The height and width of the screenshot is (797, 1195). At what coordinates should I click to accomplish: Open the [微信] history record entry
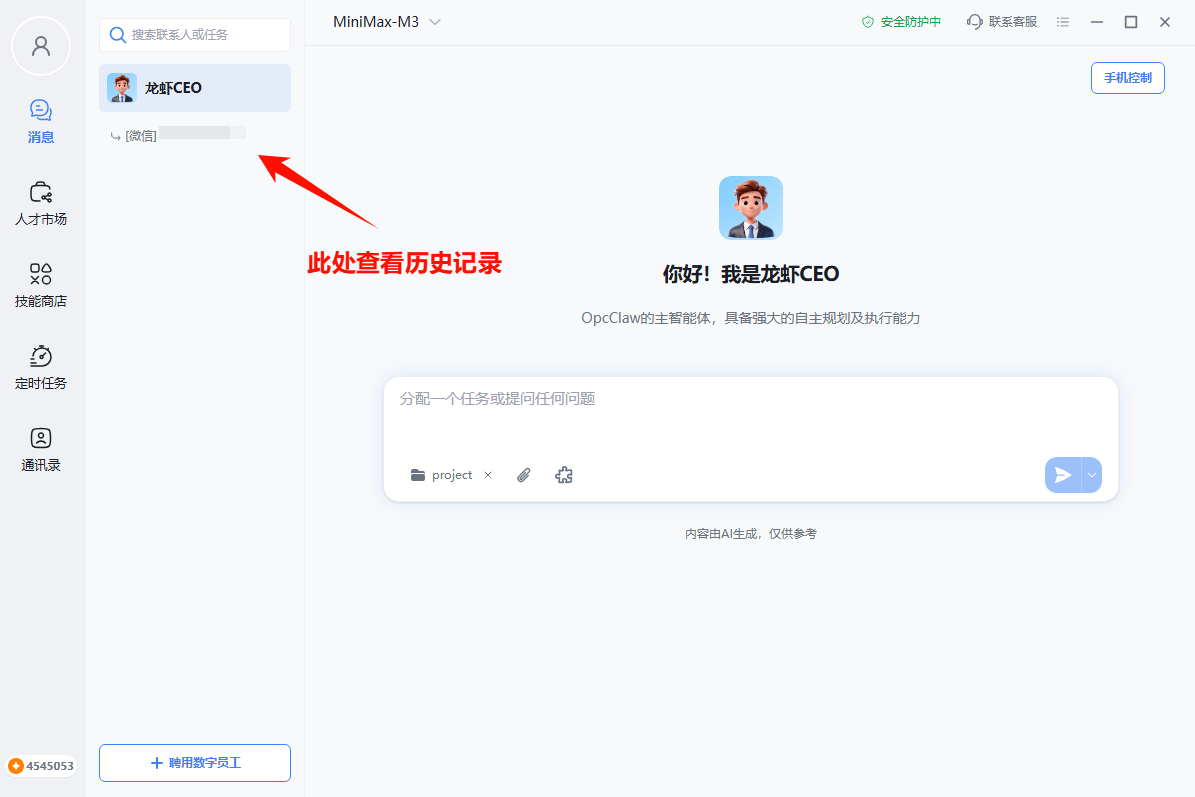(178, 136)
